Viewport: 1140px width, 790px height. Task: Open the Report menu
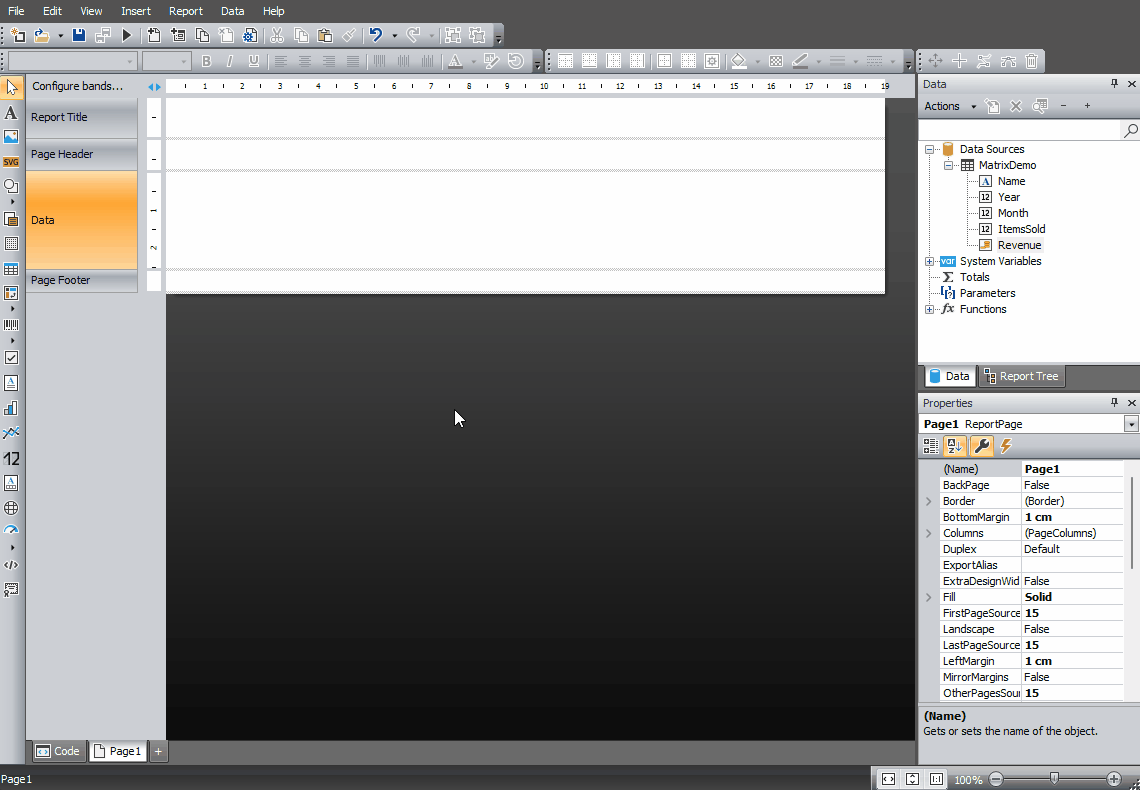click(185, 11)
